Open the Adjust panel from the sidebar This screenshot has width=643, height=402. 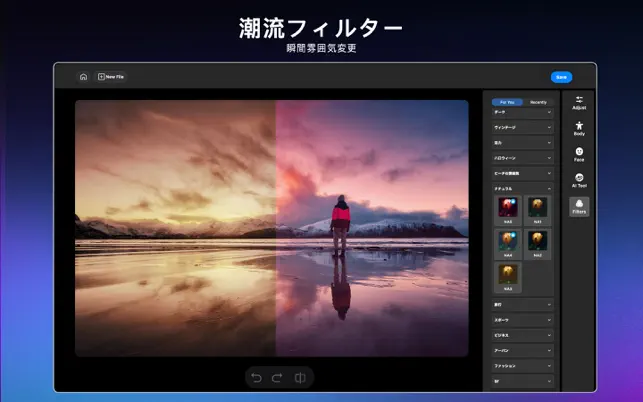pos(579,103)
